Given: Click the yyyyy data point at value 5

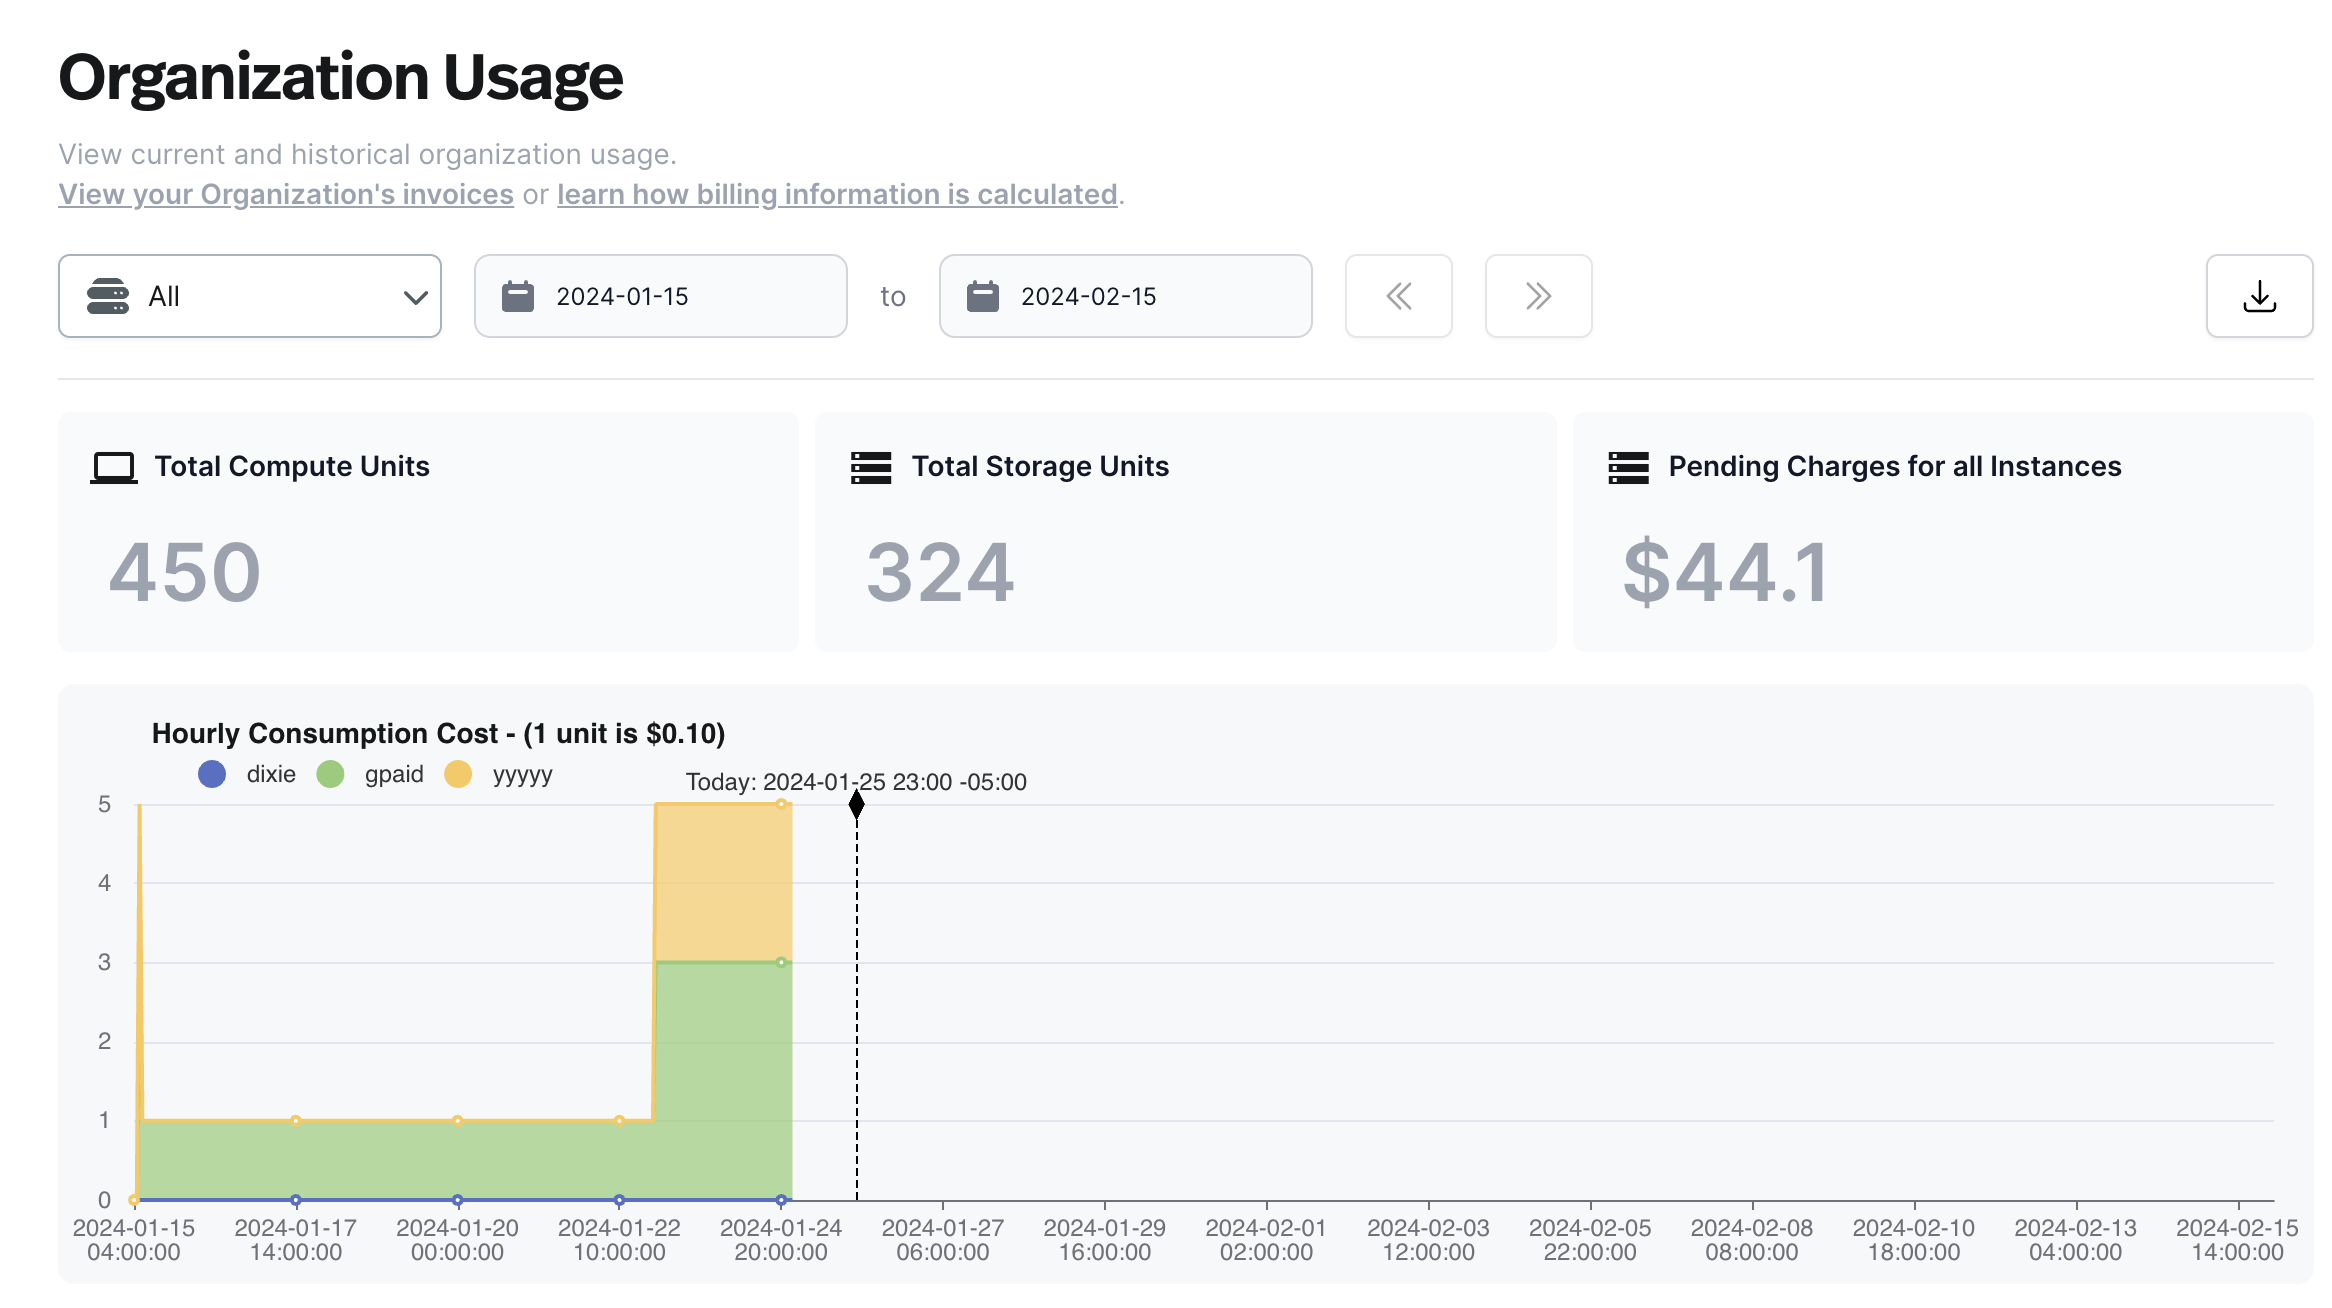Looking at the screenshot, I should 781,804.
